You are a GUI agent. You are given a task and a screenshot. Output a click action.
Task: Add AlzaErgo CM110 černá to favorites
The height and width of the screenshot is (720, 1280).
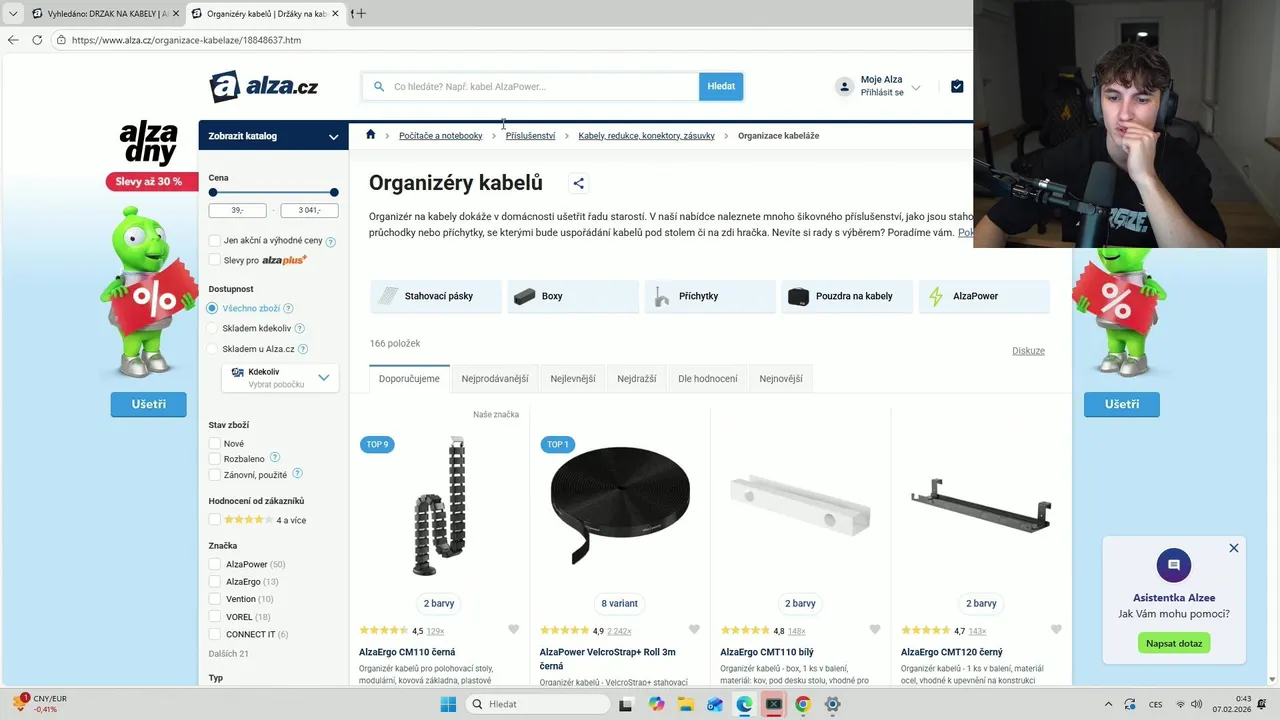click(513, 630)
